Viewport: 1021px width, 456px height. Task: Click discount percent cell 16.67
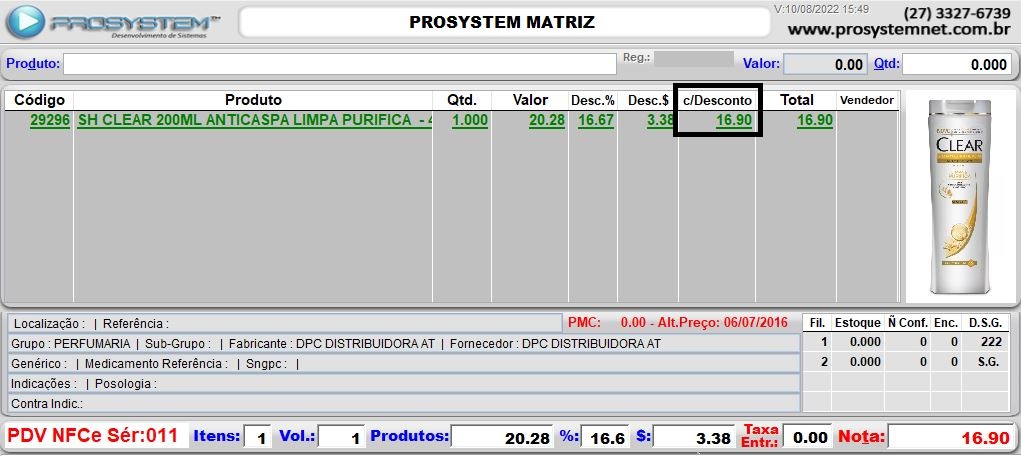click(595, 121)
